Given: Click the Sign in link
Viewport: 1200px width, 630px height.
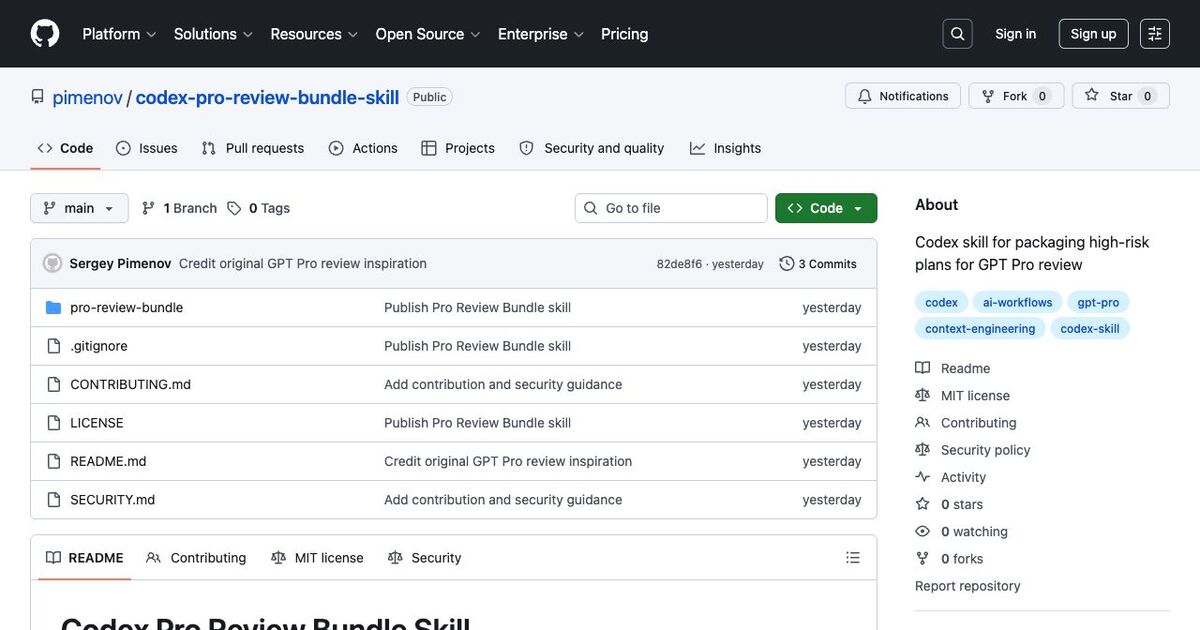Looking at the screenshot, I should (x=1015, y=34).
